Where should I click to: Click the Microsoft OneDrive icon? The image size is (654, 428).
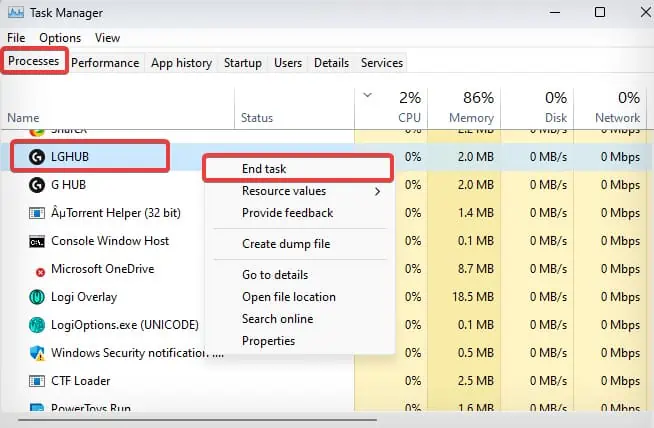(x=40, y=272)
